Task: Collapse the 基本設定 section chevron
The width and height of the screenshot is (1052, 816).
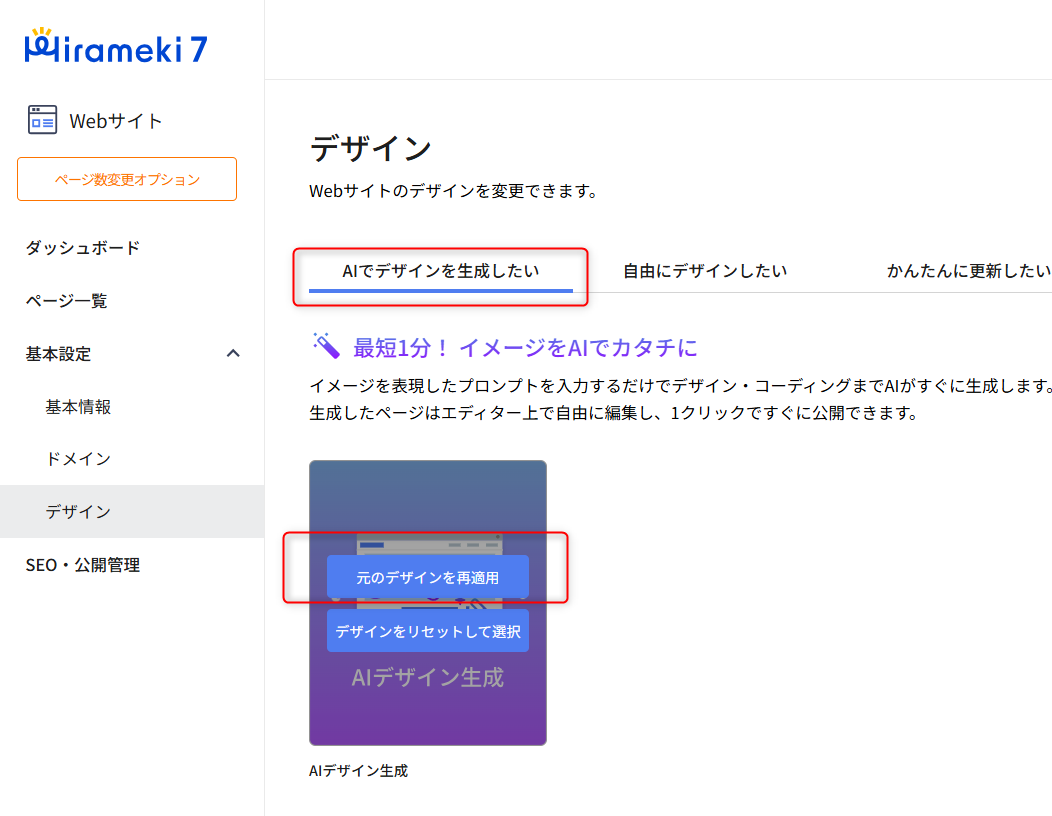Action: (x=233, y=354)
